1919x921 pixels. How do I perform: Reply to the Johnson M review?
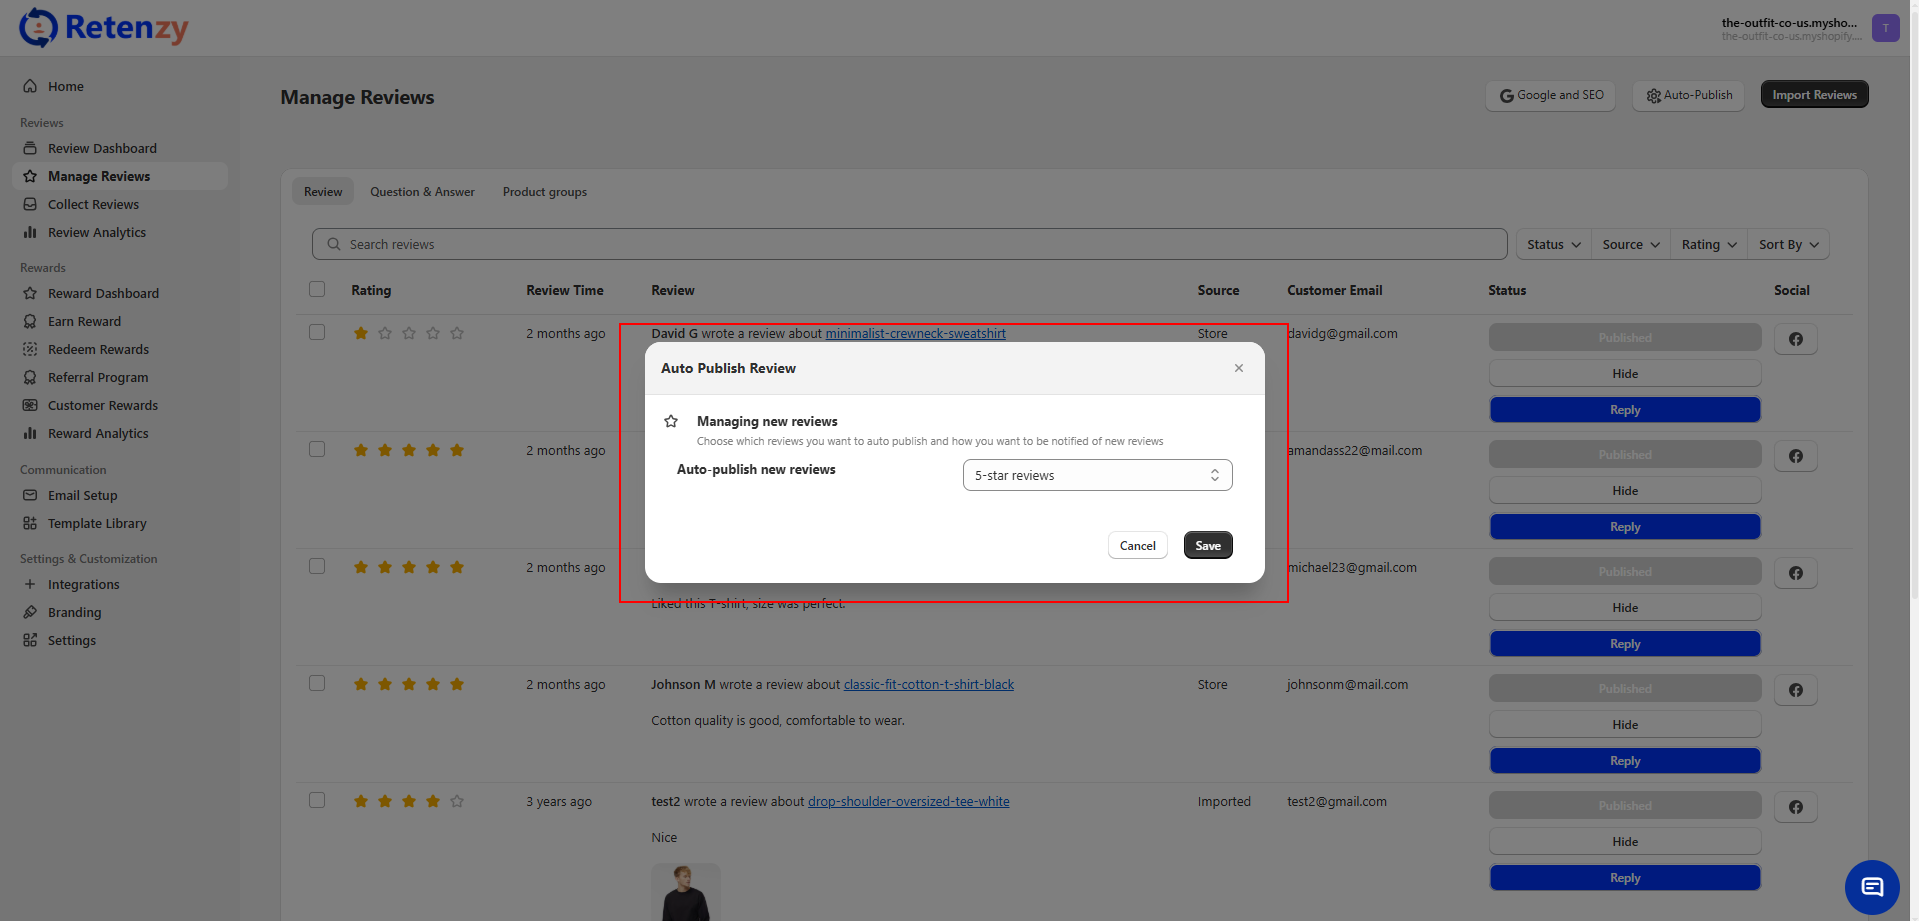click(x=1625, y=761)
